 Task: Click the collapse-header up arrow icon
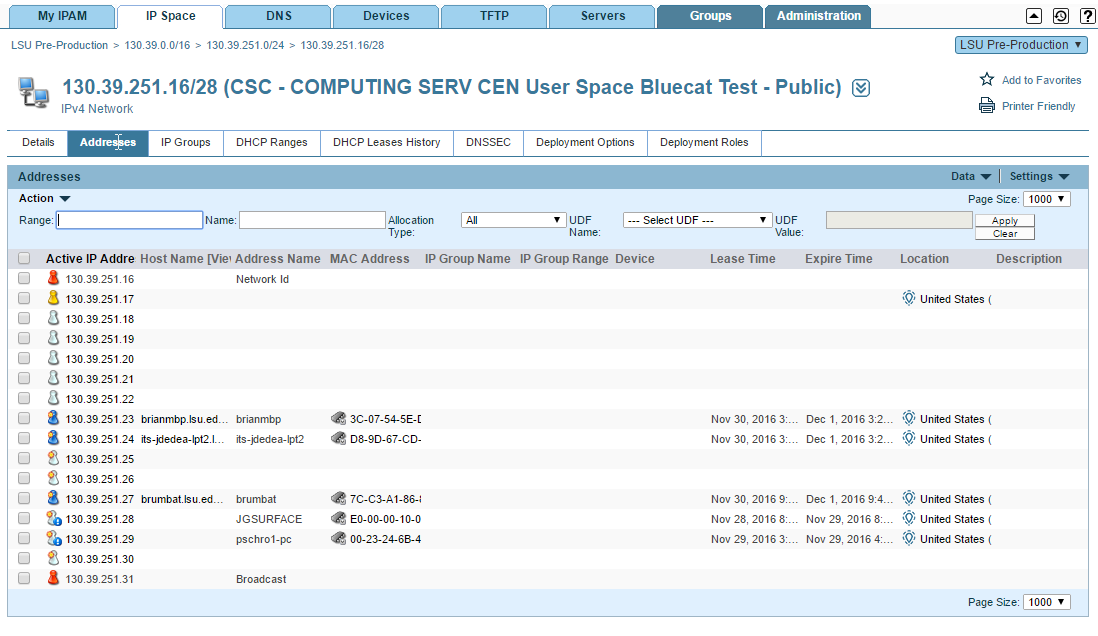(1034, 16)
